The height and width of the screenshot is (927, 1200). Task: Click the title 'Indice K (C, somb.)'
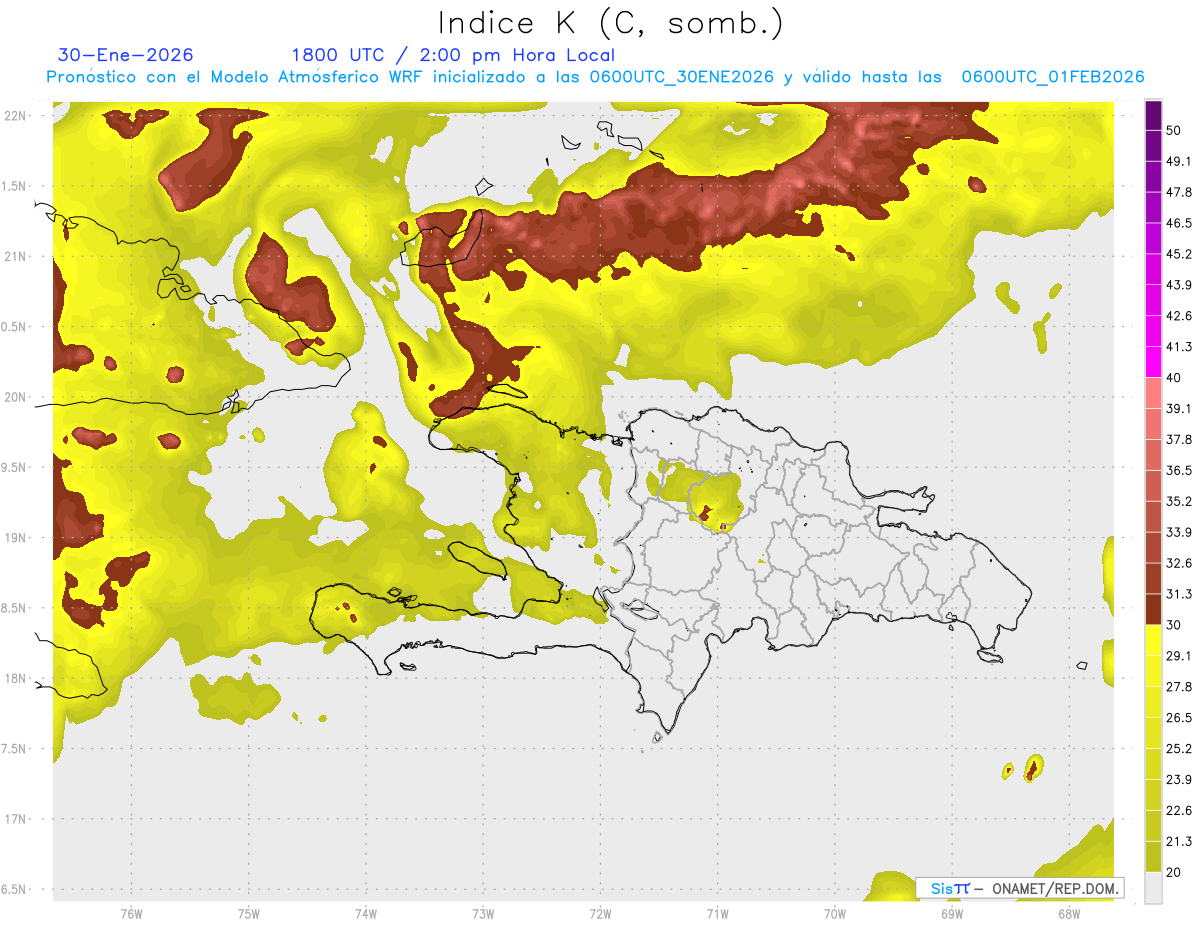(610, 23)
